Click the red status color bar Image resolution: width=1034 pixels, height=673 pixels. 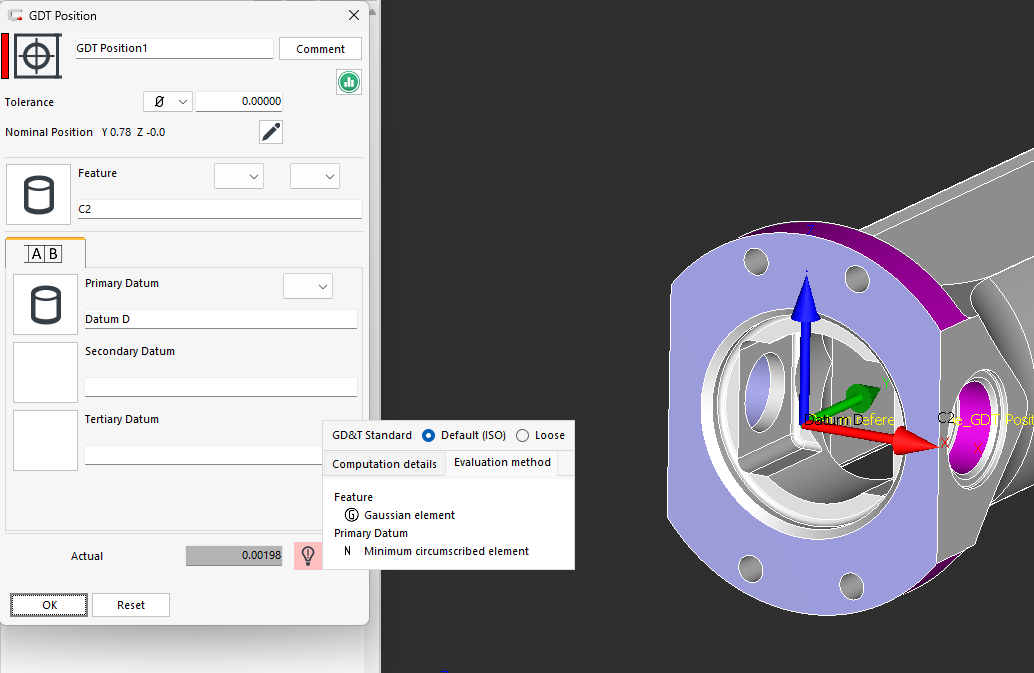[5, 56]
